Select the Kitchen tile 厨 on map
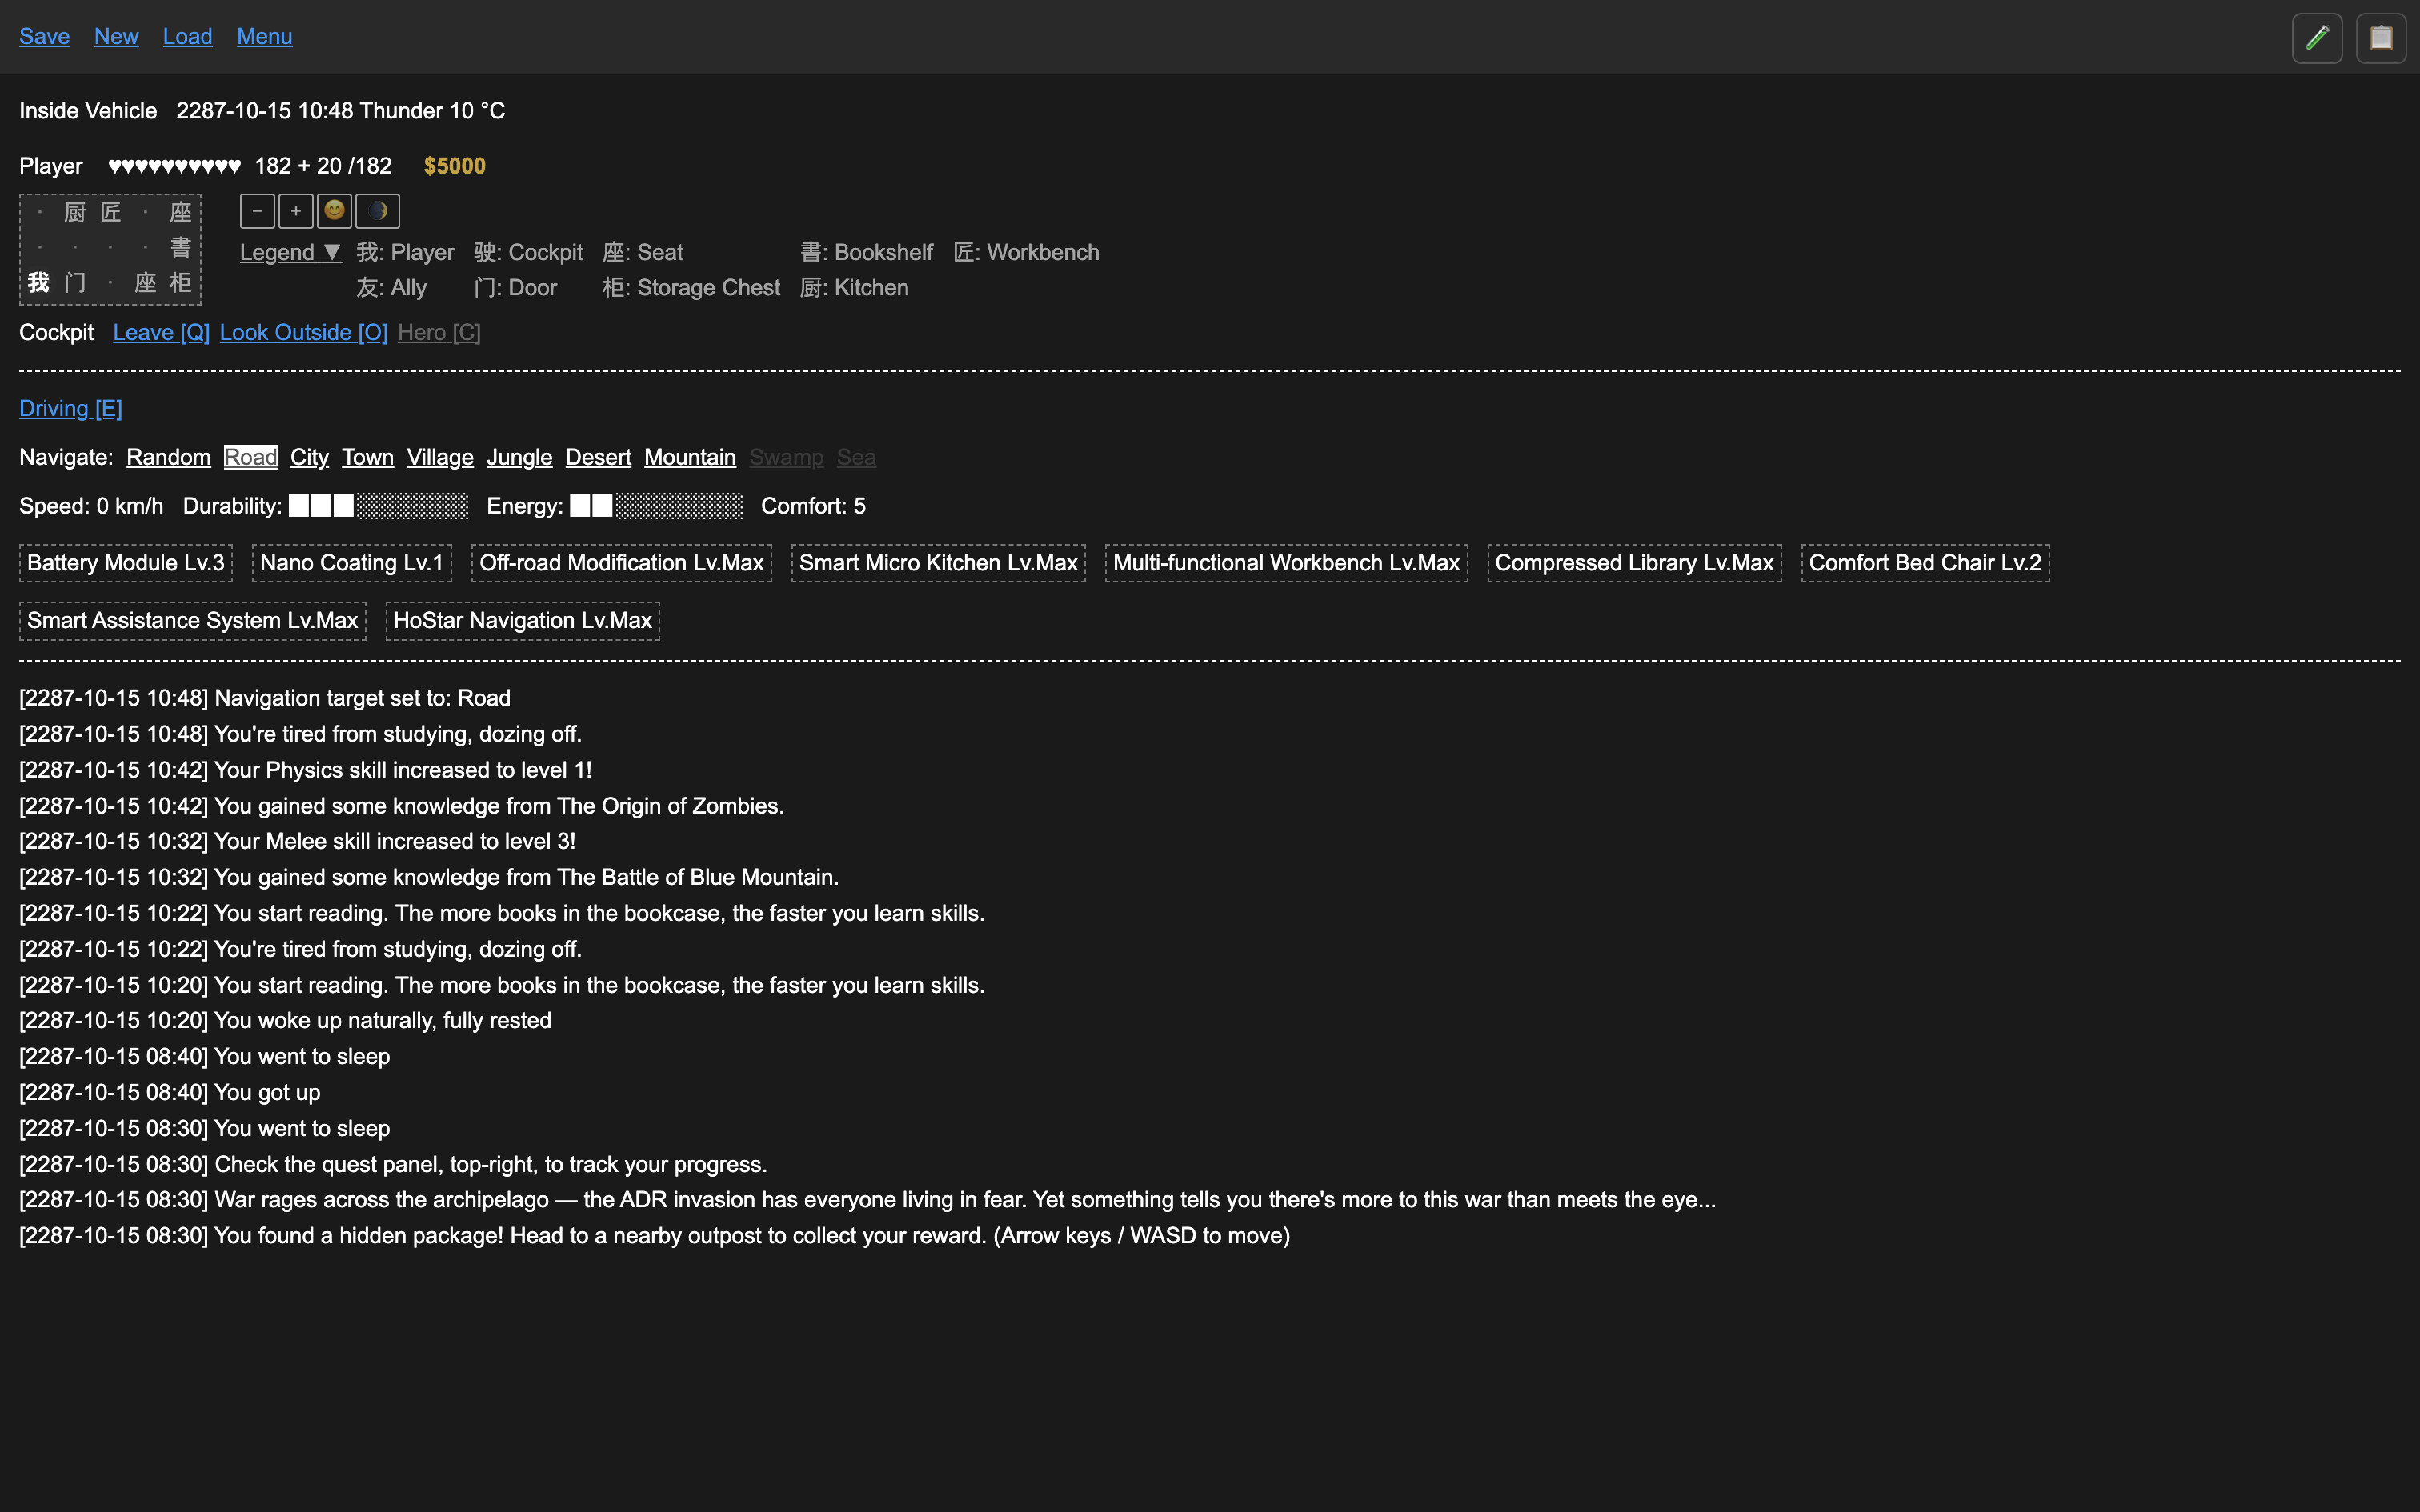The height and width of the screenshot is (1512, 2420). (x=75, y=212)
